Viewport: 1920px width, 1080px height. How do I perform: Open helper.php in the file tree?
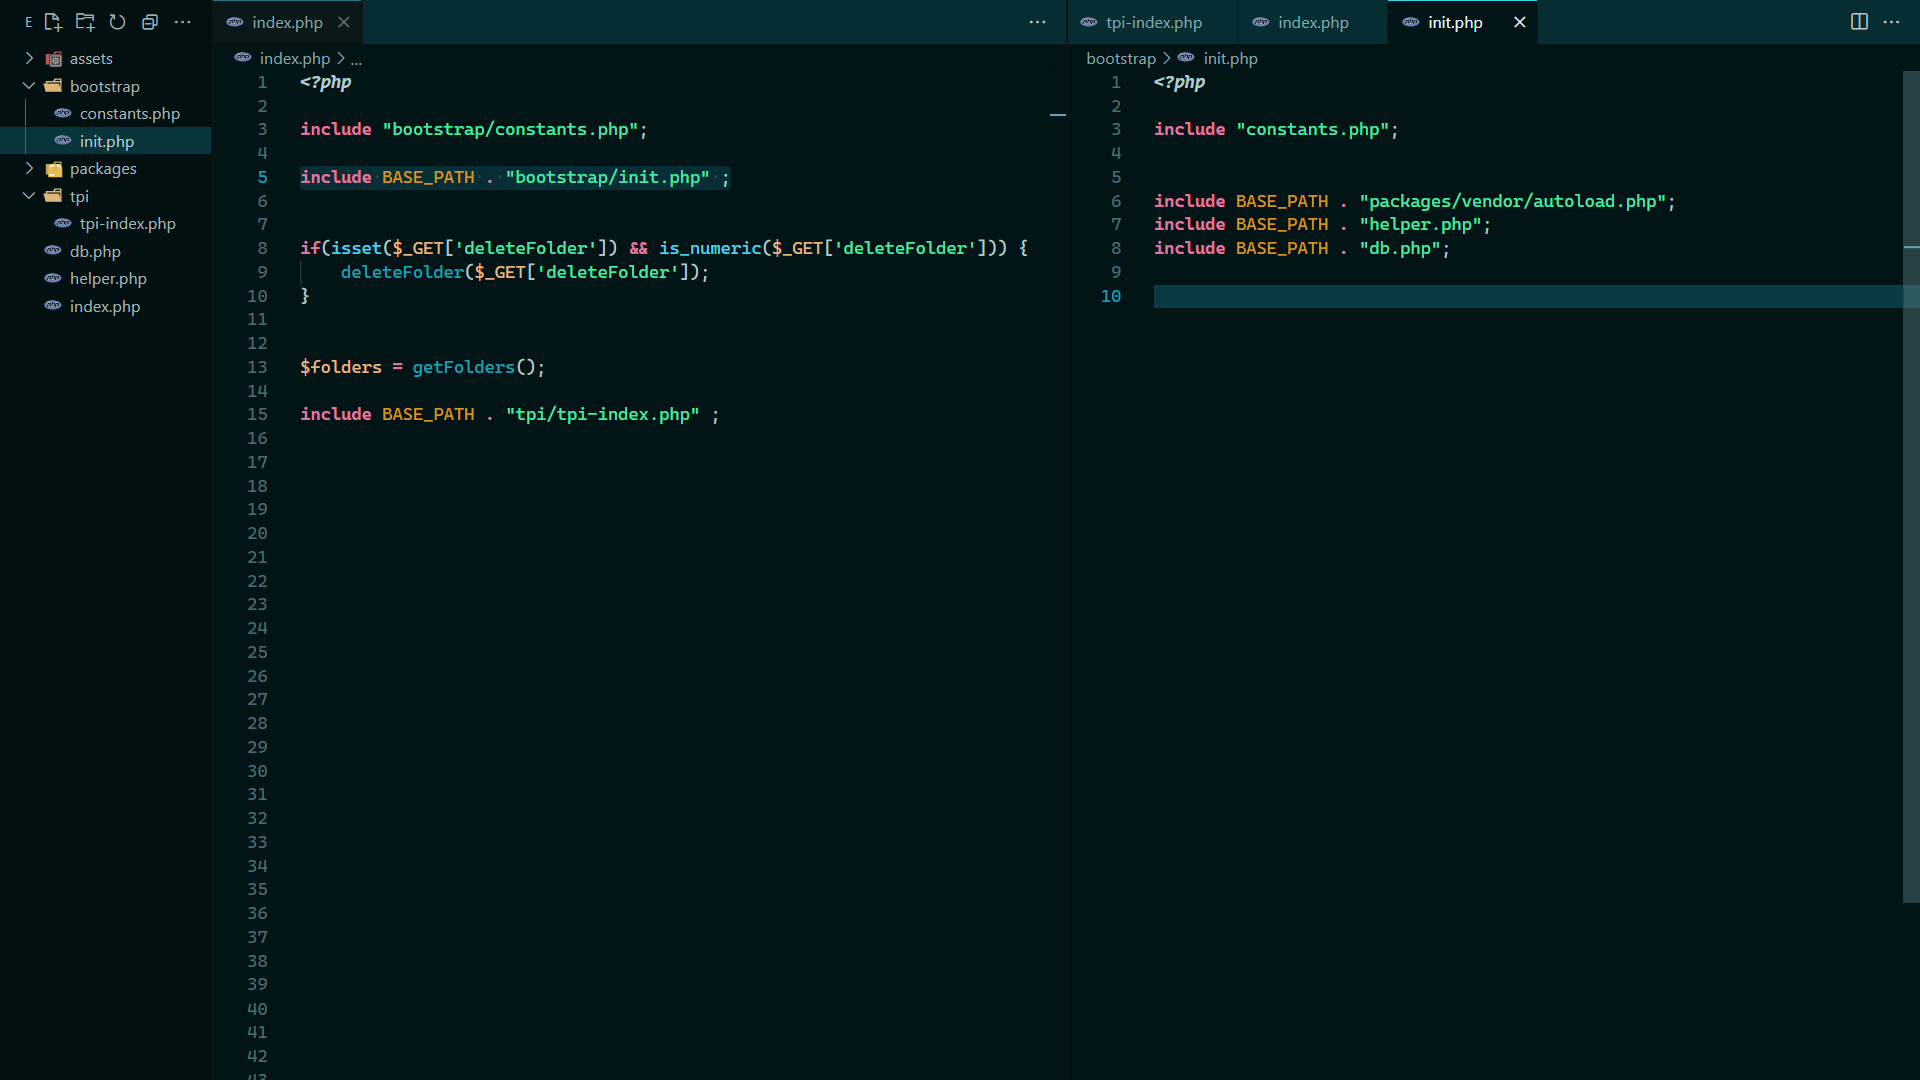(108, 278)
